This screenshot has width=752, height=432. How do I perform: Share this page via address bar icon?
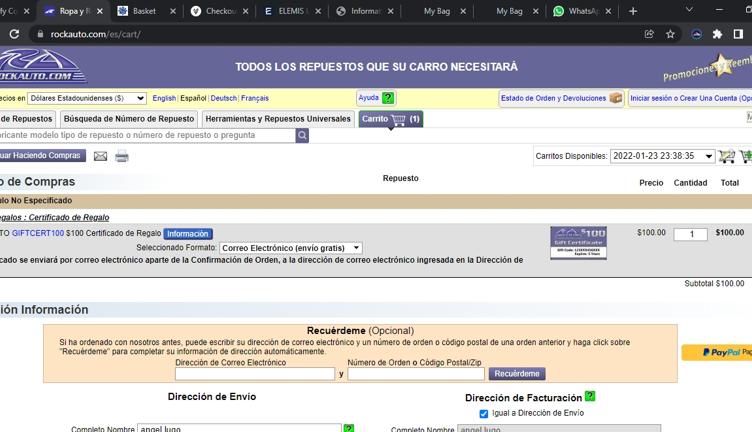[649, 34]
